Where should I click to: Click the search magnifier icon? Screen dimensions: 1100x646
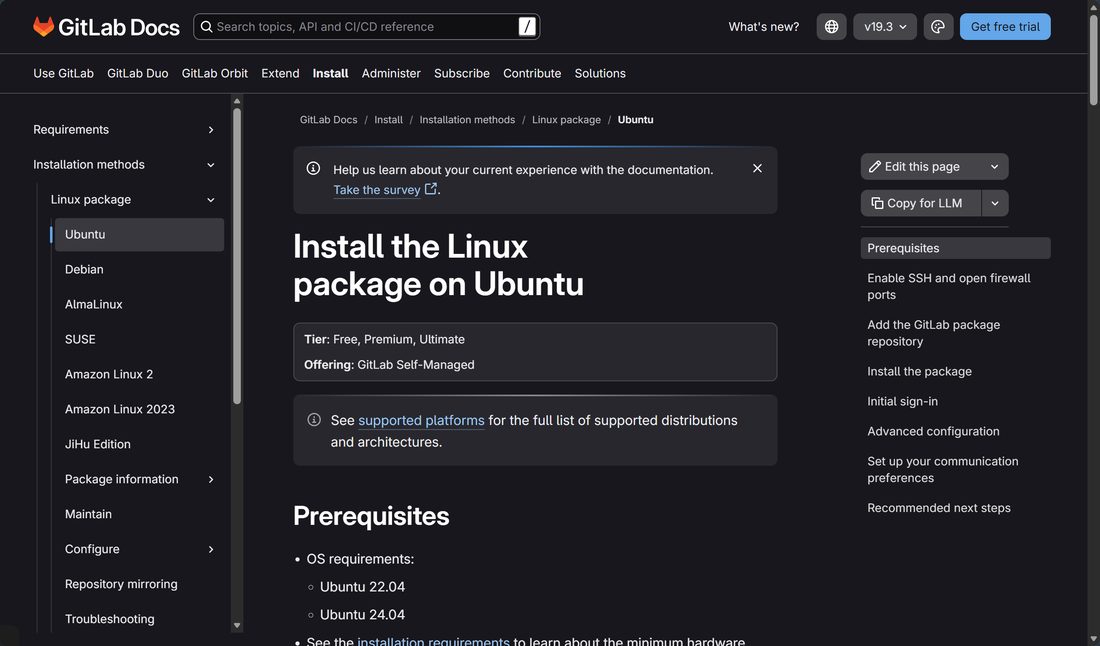tap(206, 27)
